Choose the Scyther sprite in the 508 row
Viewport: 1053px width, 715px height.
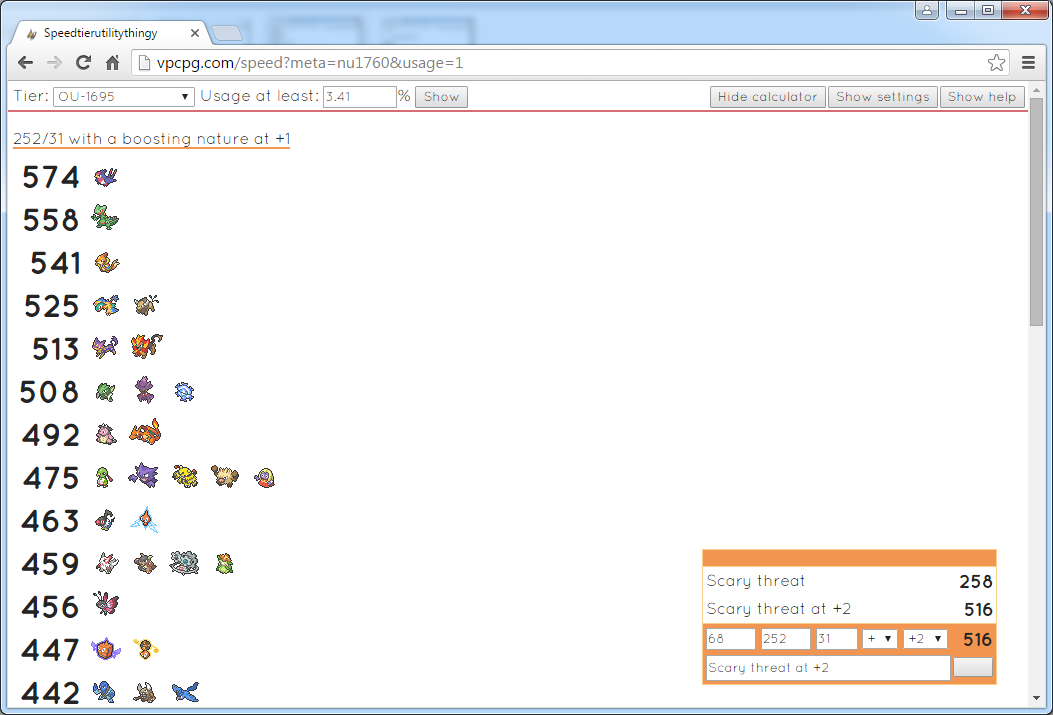(105, 391)
